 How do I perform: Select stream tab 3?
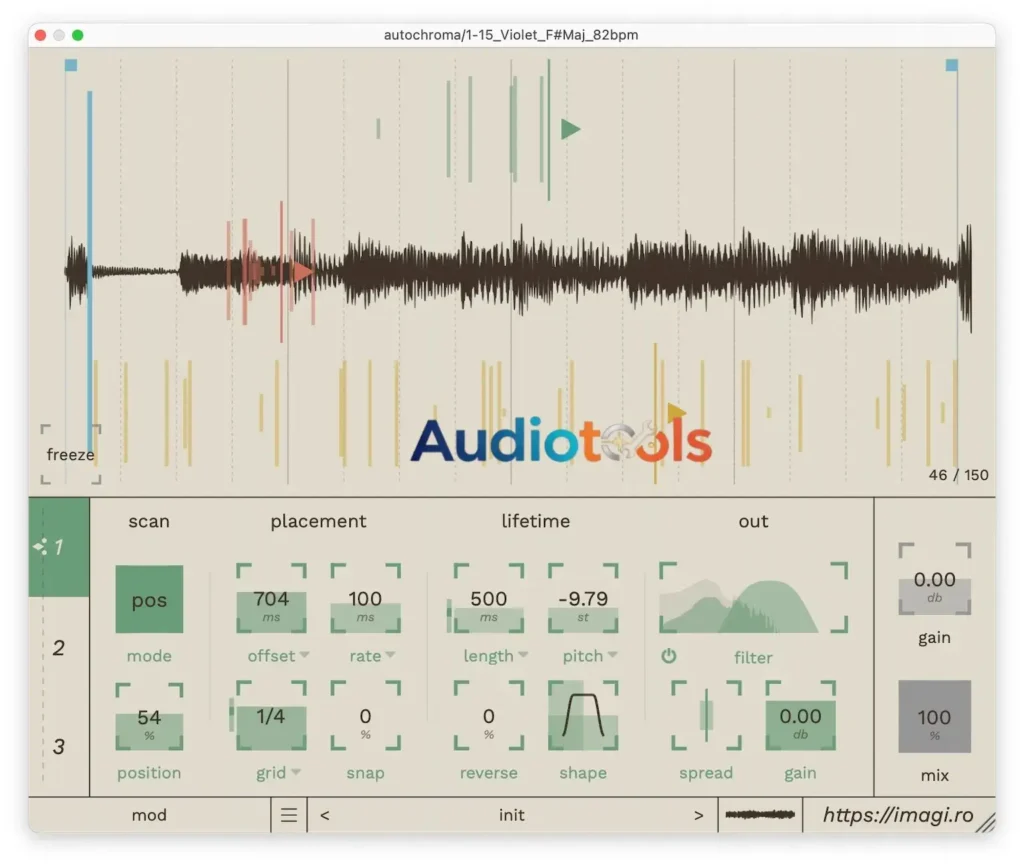(59, 746)
